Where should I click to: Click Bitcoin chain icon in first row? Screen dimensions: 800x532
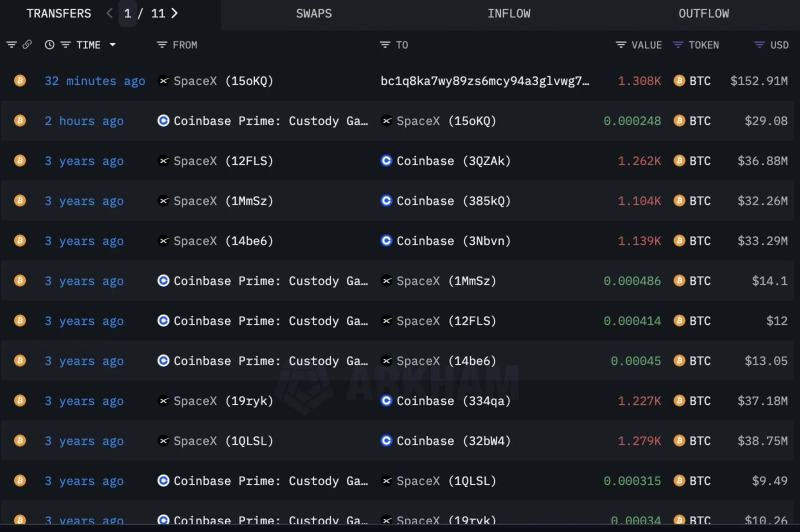[19, 81]
